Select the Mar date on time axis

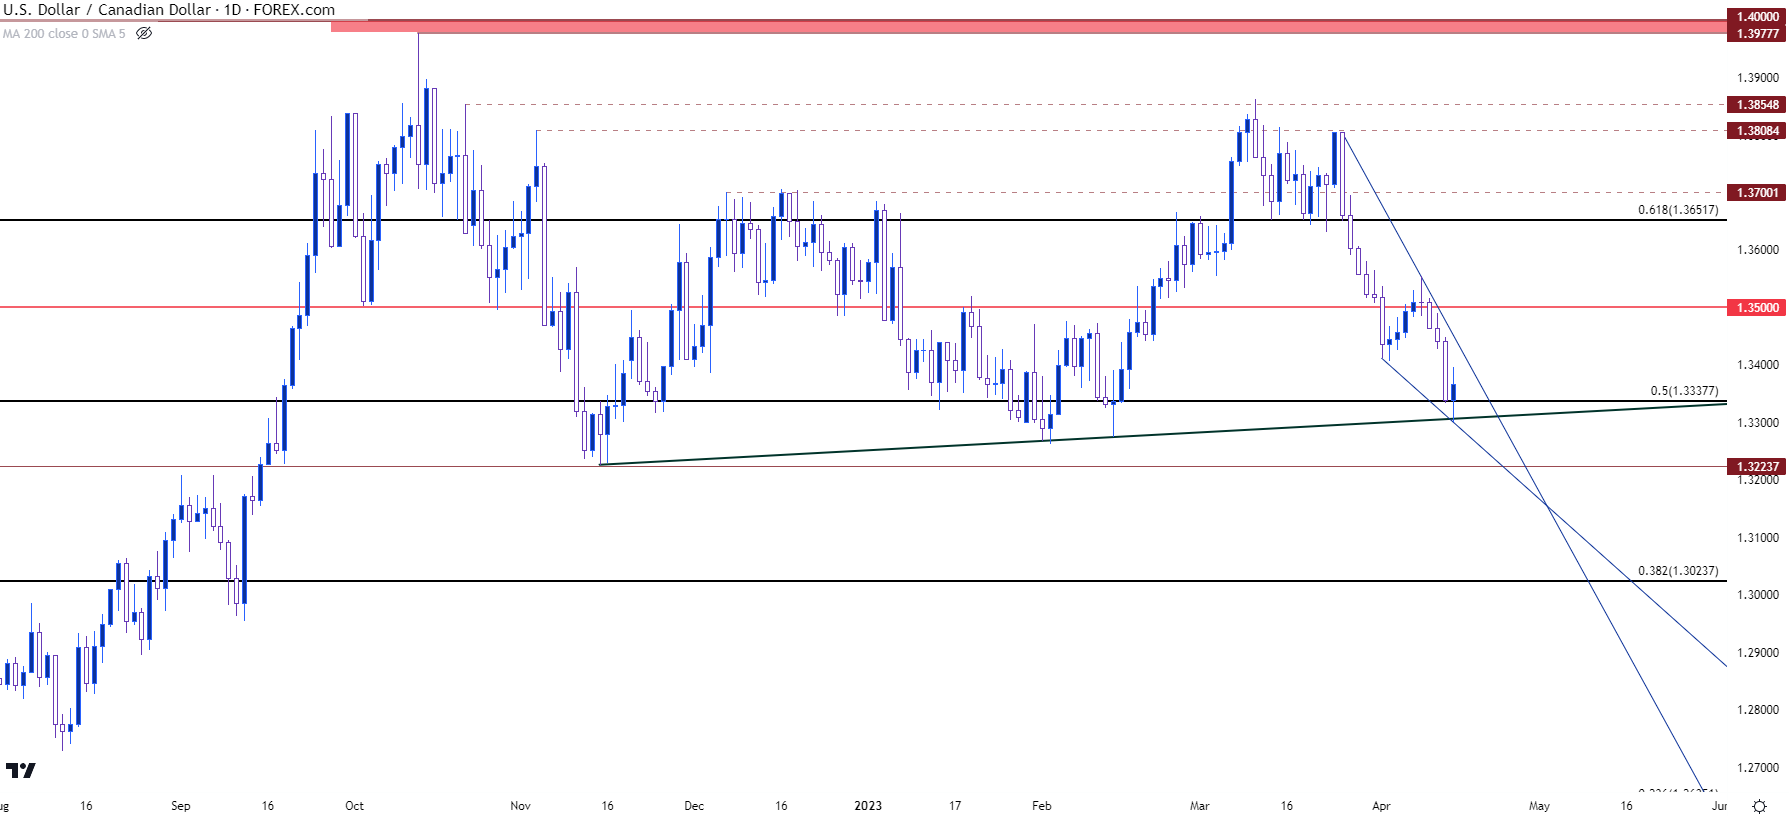(x=1199, y=806)
